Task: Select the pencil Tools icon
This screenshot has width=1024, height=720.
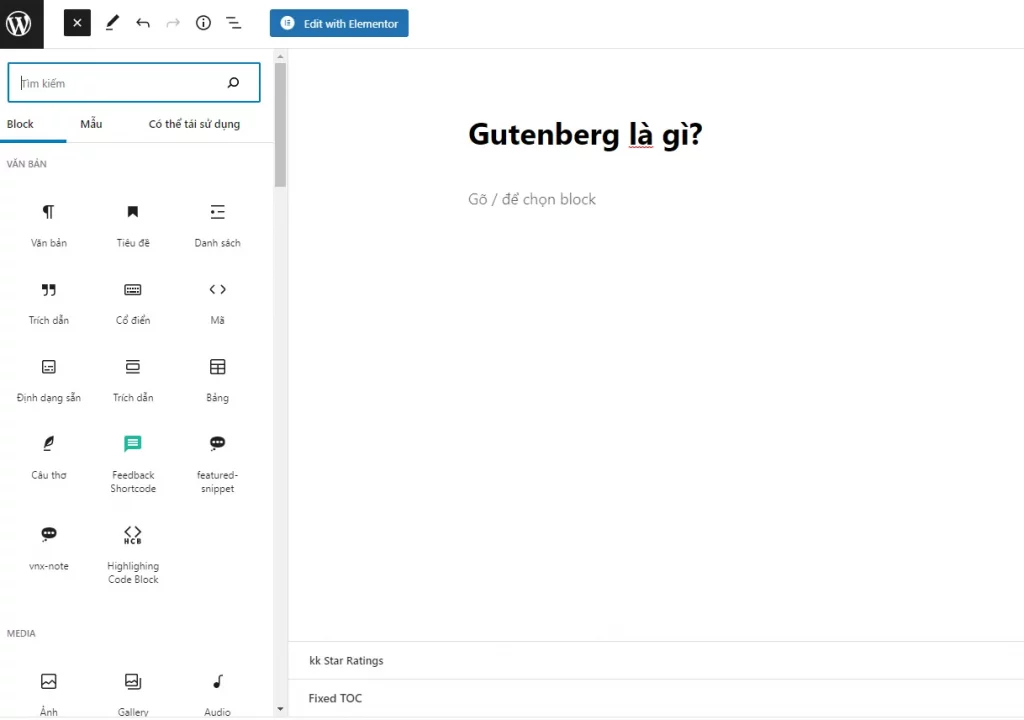Action: coord(111,23)
